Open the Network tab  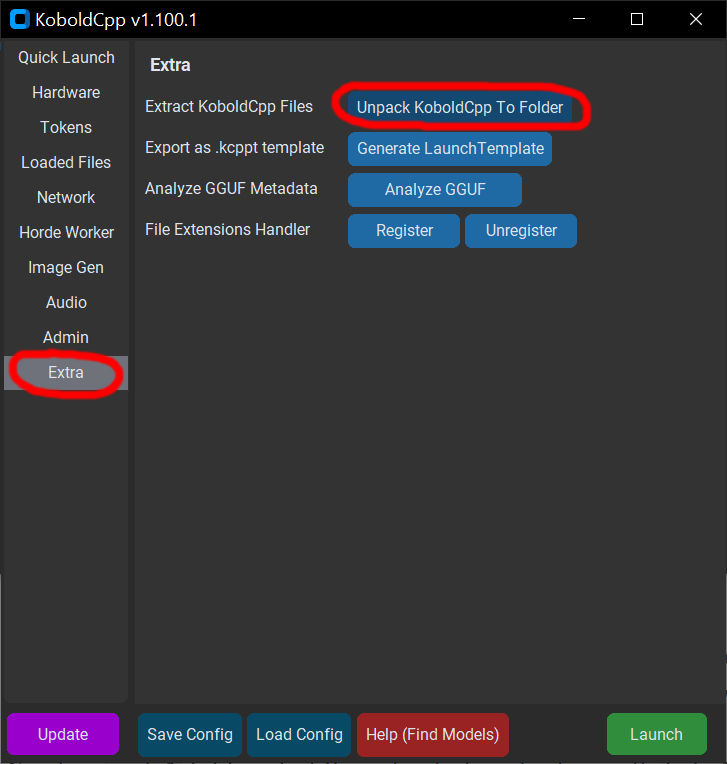tap(66, 198)
